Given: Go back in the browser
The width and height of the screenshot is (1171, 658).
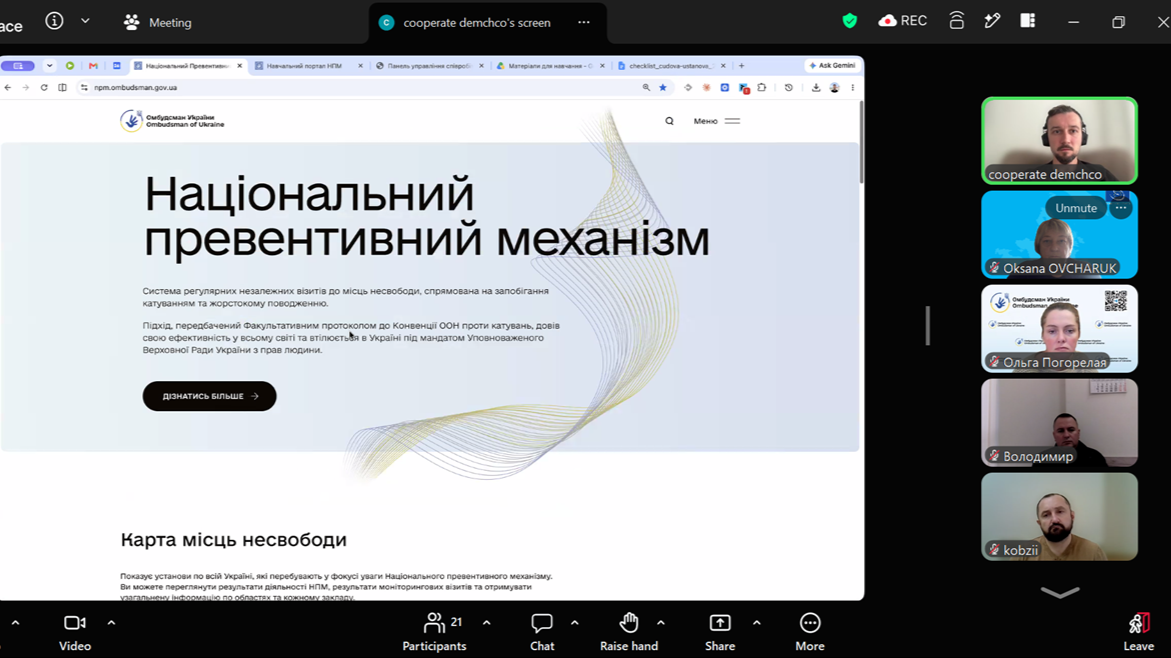Looking at the screenshot, I should coord(7,87).
